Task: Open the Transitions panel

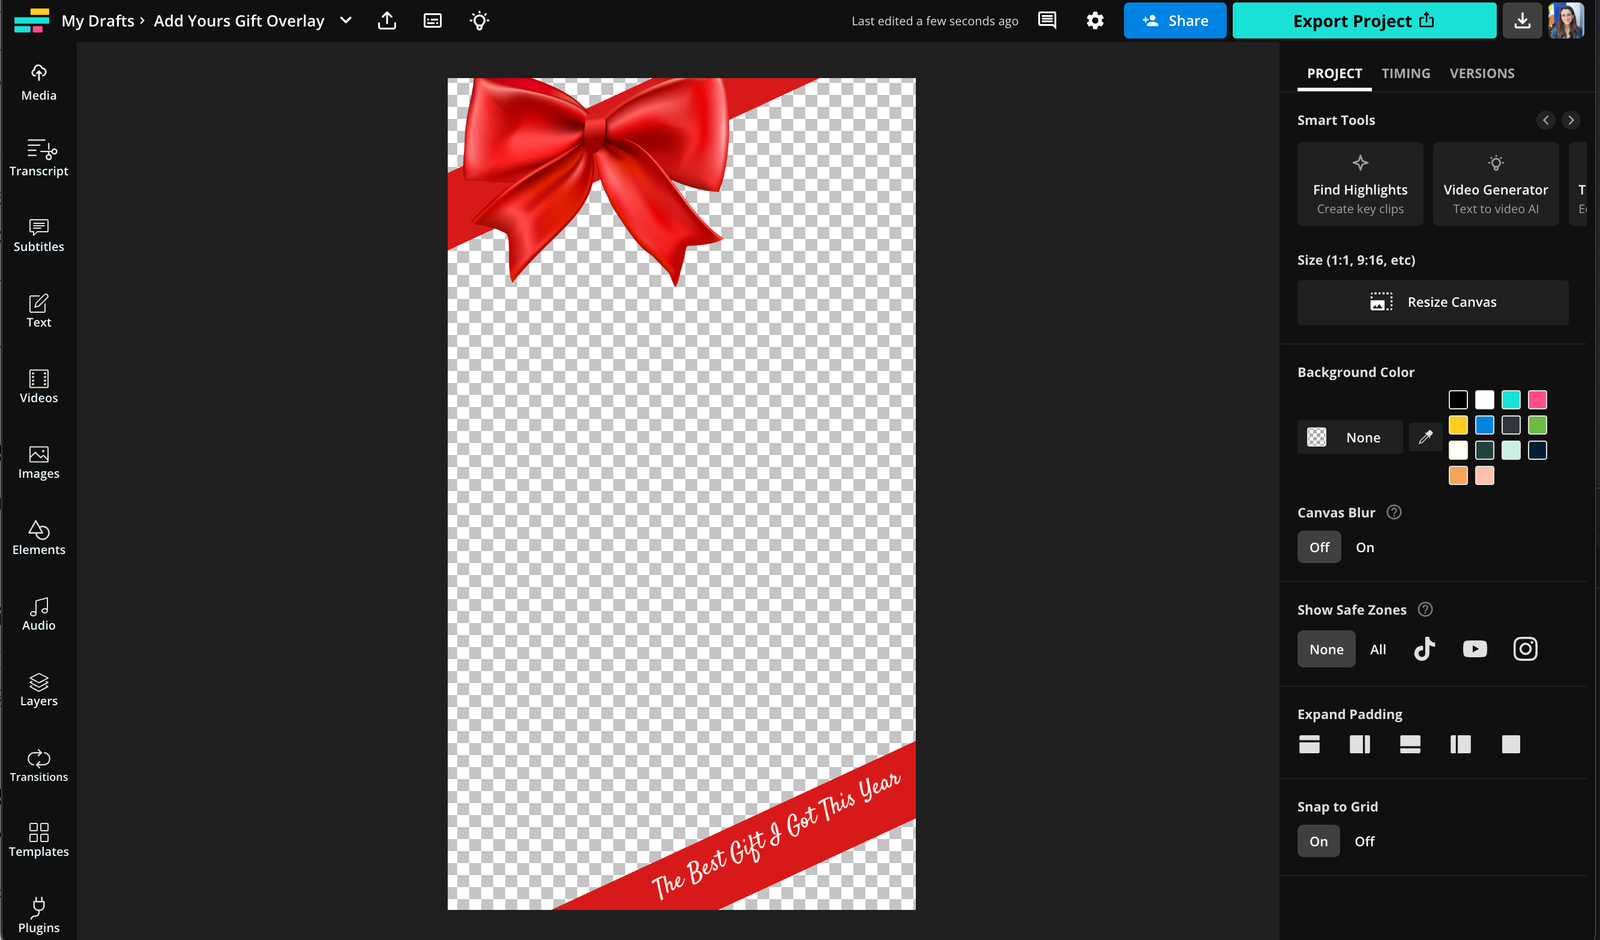Action: click(x=38, y=764)
